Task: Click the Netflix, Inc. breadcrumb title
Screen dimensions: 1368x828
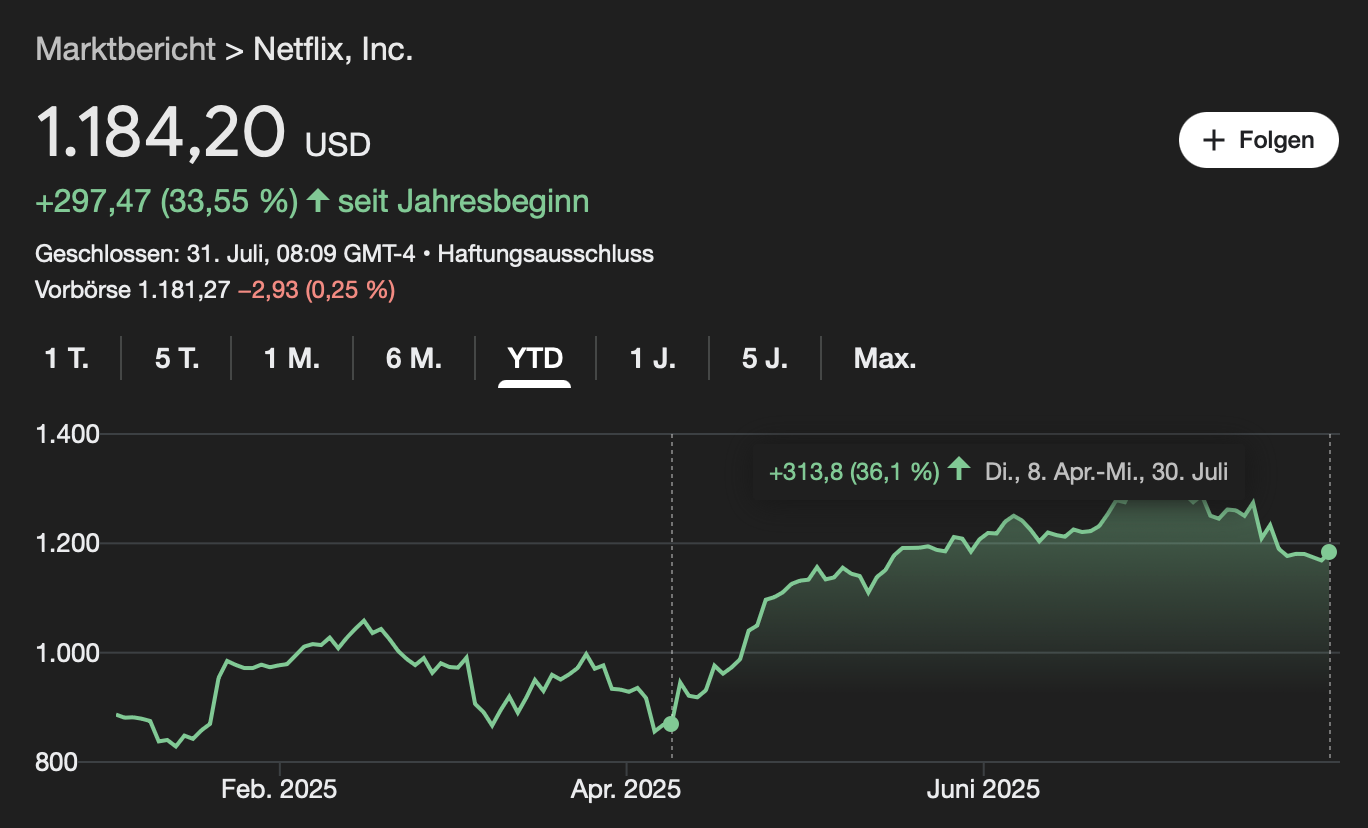Action: (x=334, y=49)
